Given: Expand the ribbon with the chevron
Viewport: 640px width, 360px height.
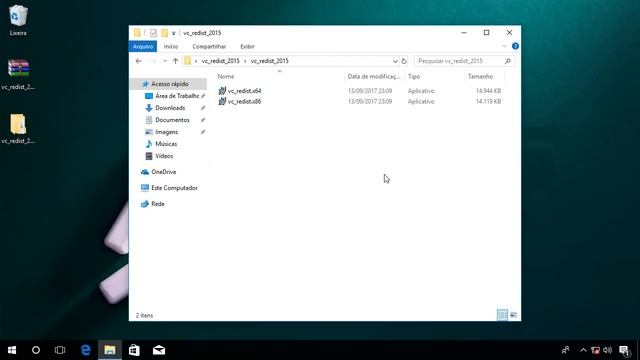Looking at the screenshot, I should [504, 46].
